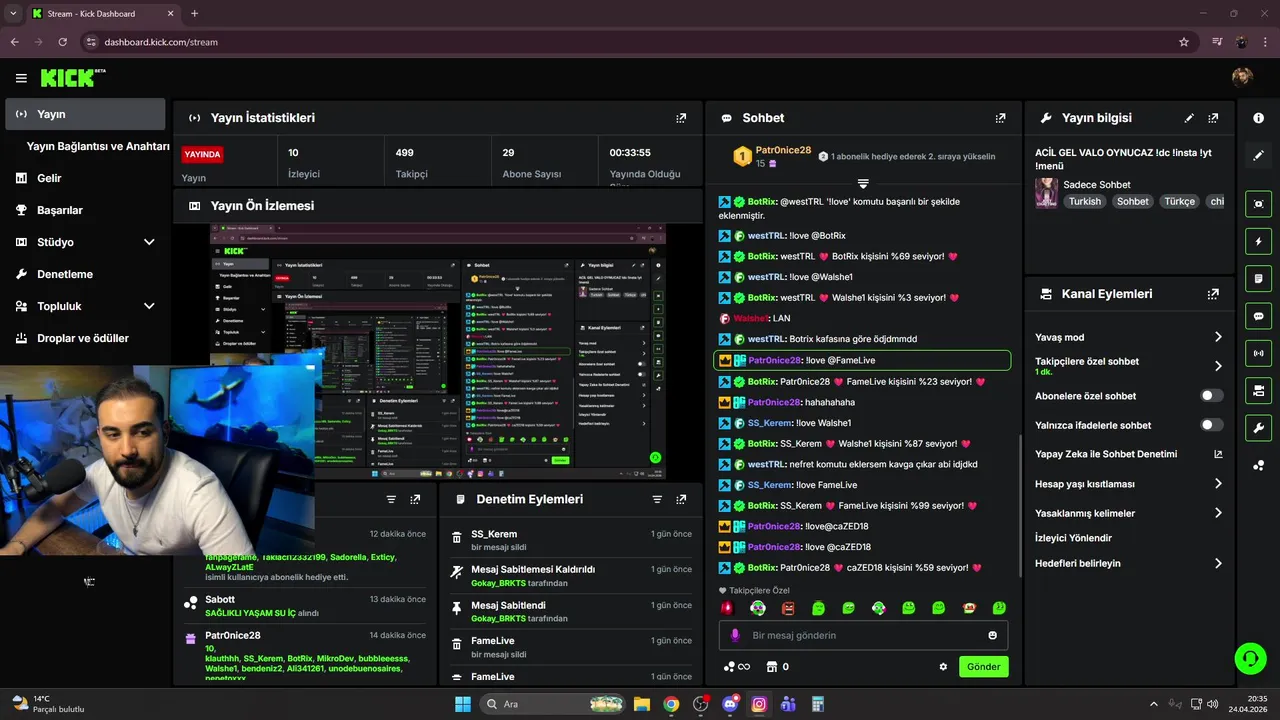
Task: Pop out the Yayın bilgisi panel
Action: point(1213,118)
